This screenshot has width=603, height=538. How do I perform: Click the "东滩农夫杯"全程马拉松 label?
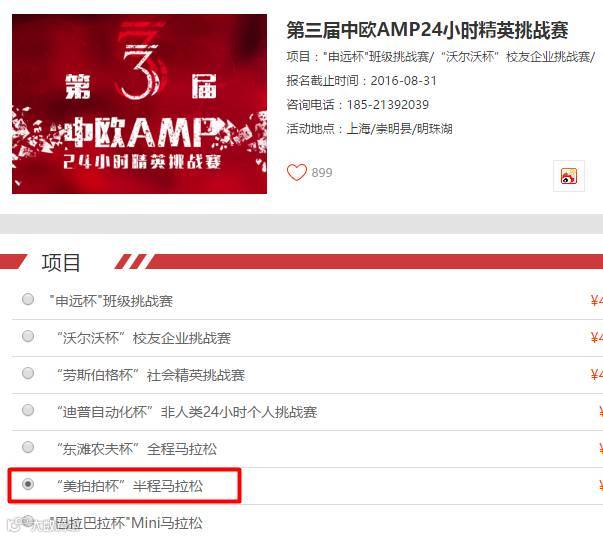(x=137, y=449)
